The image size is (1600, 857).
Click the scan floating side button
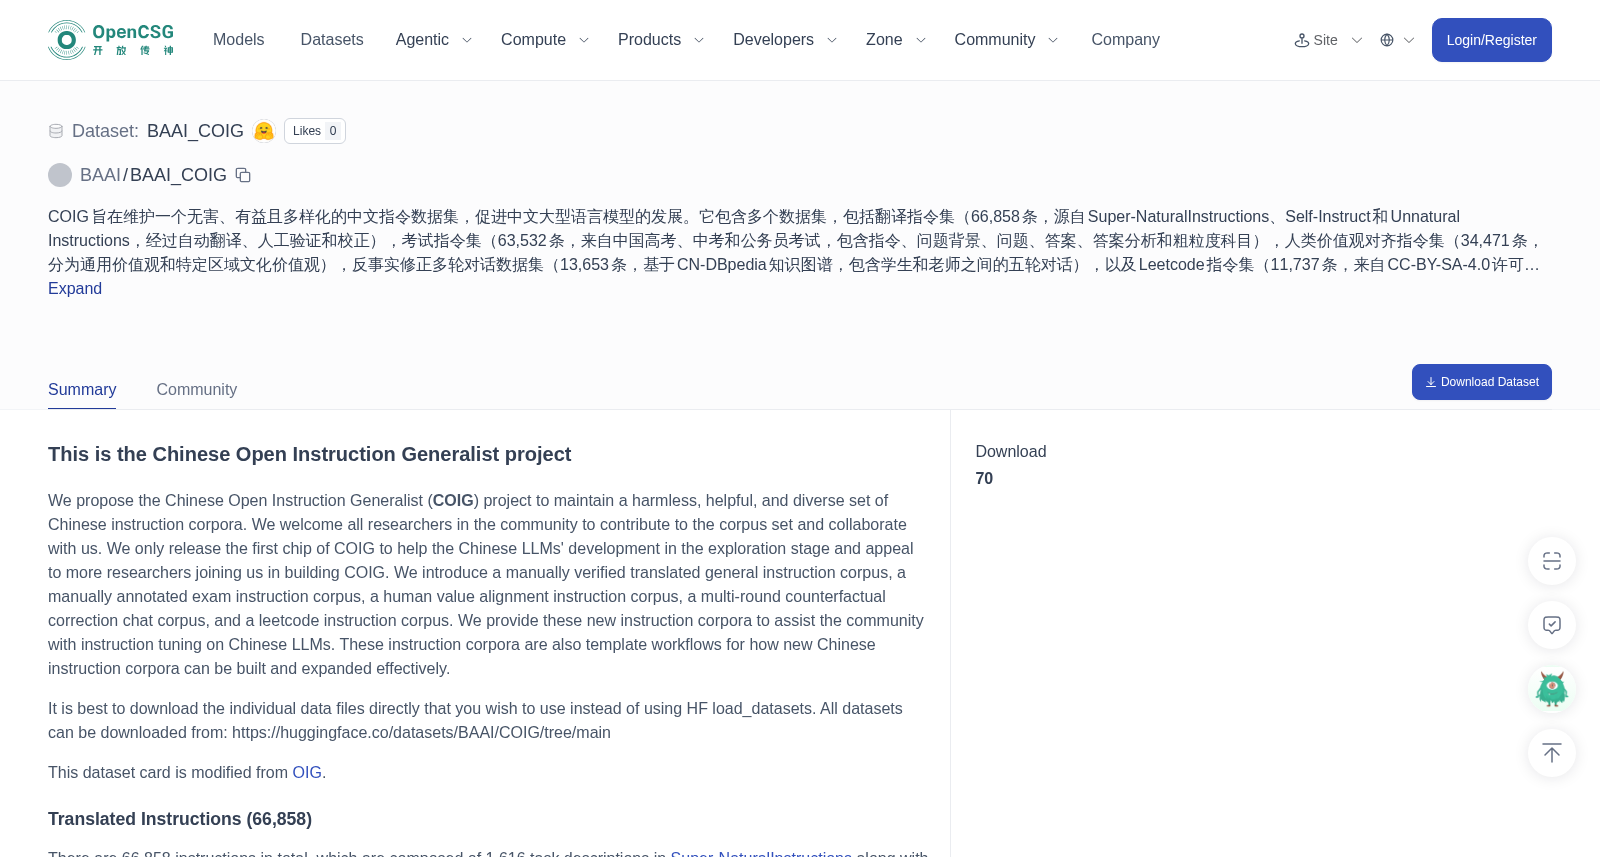pos(1552,561)
